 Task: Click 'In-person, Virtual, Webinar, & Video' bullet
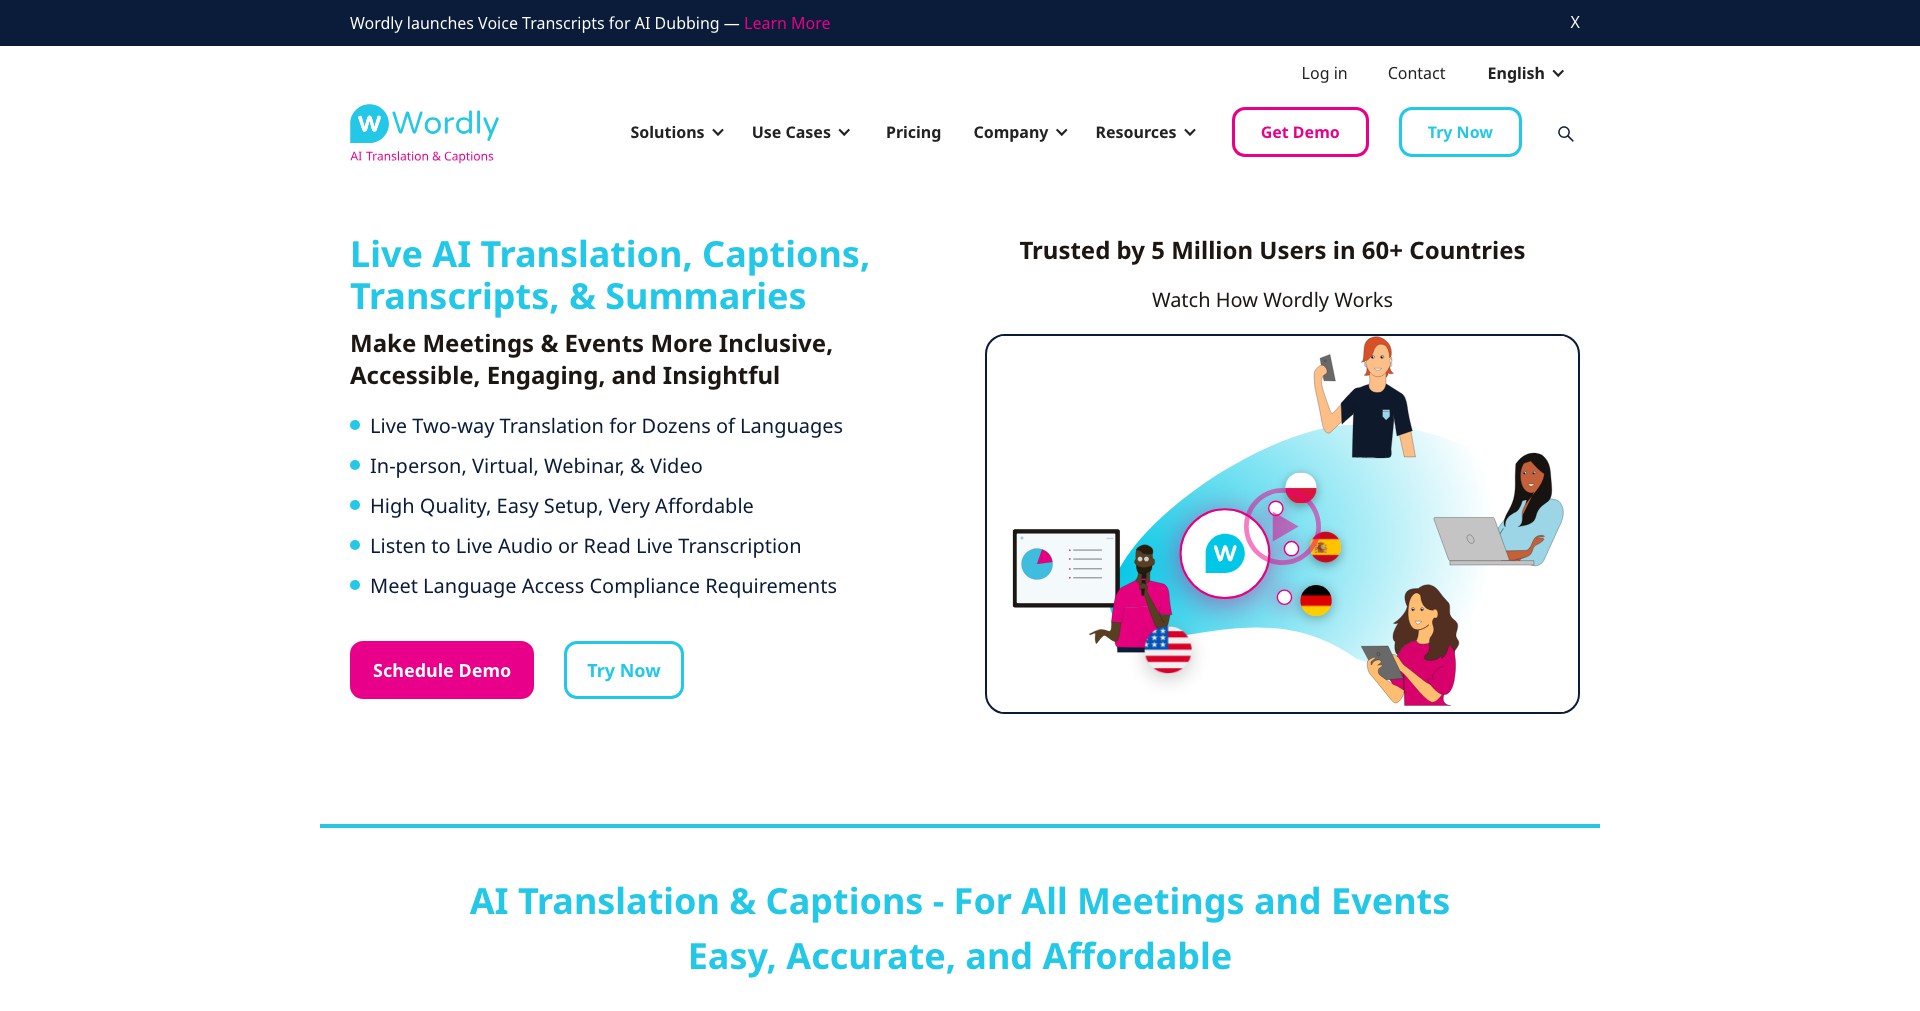tap(536, 466)
